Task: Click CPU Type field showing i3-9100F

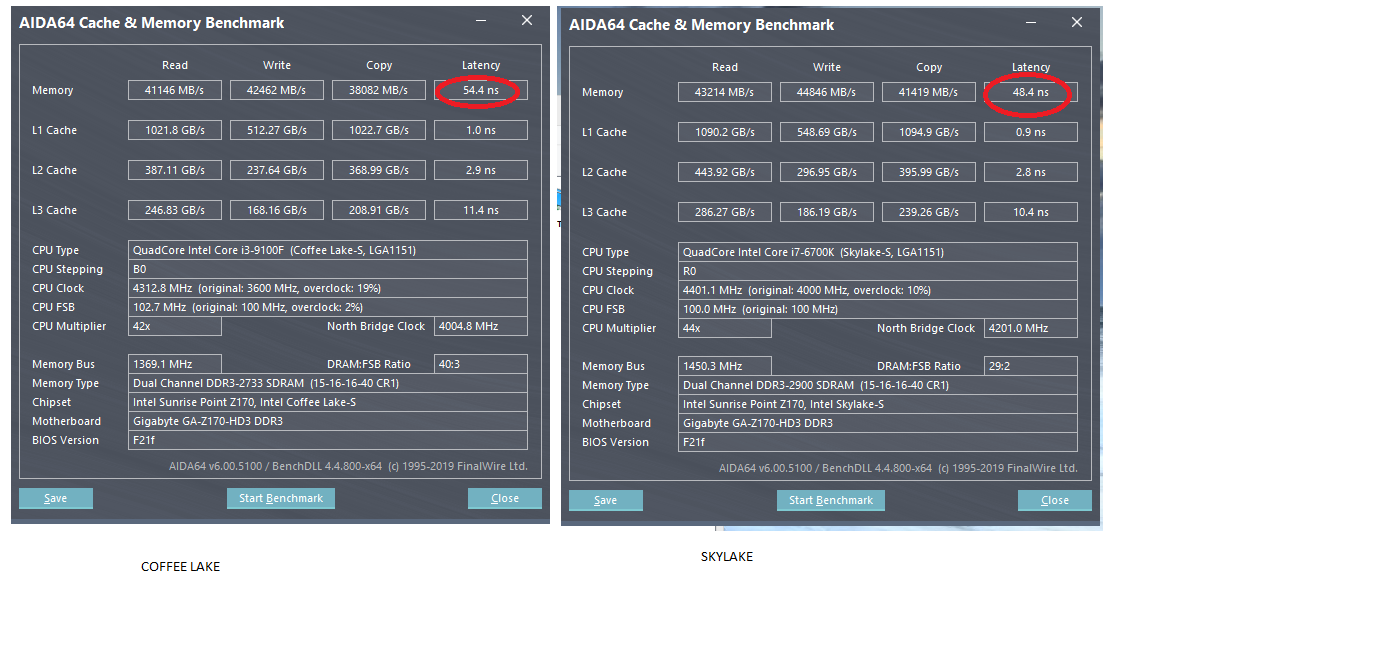Action: click(328, 250)
